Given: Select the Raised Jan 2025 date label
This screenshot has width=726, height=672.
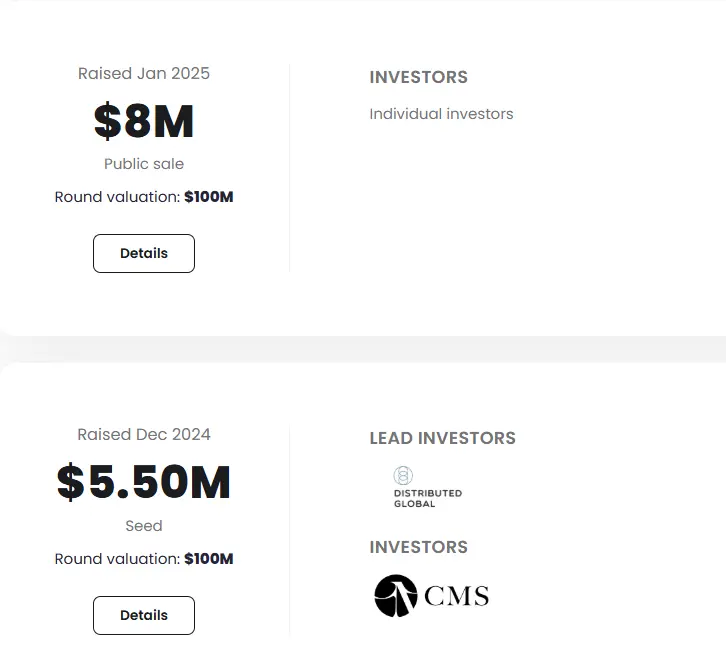Looking at the screenshot, I should tap(144, 73).
